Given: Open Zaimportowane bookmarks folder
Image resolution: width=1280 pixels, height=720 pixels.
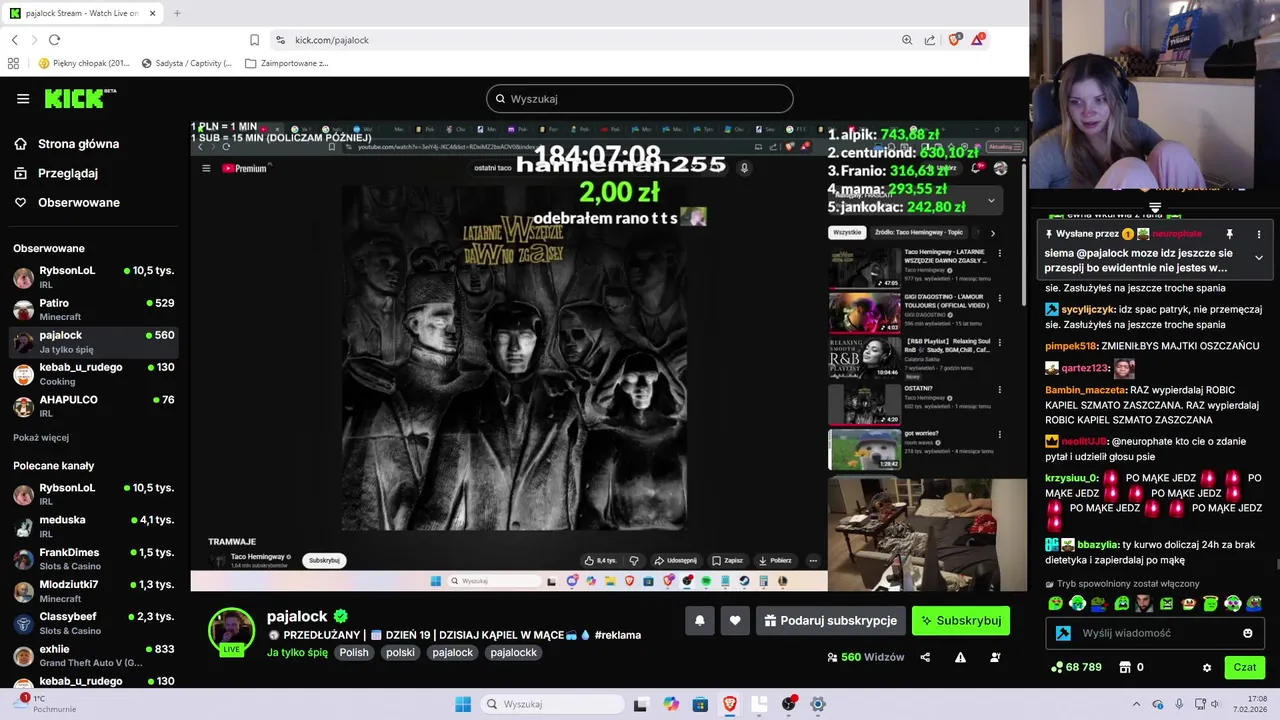Looking at the screenshot, I should (x=286, y=63).
